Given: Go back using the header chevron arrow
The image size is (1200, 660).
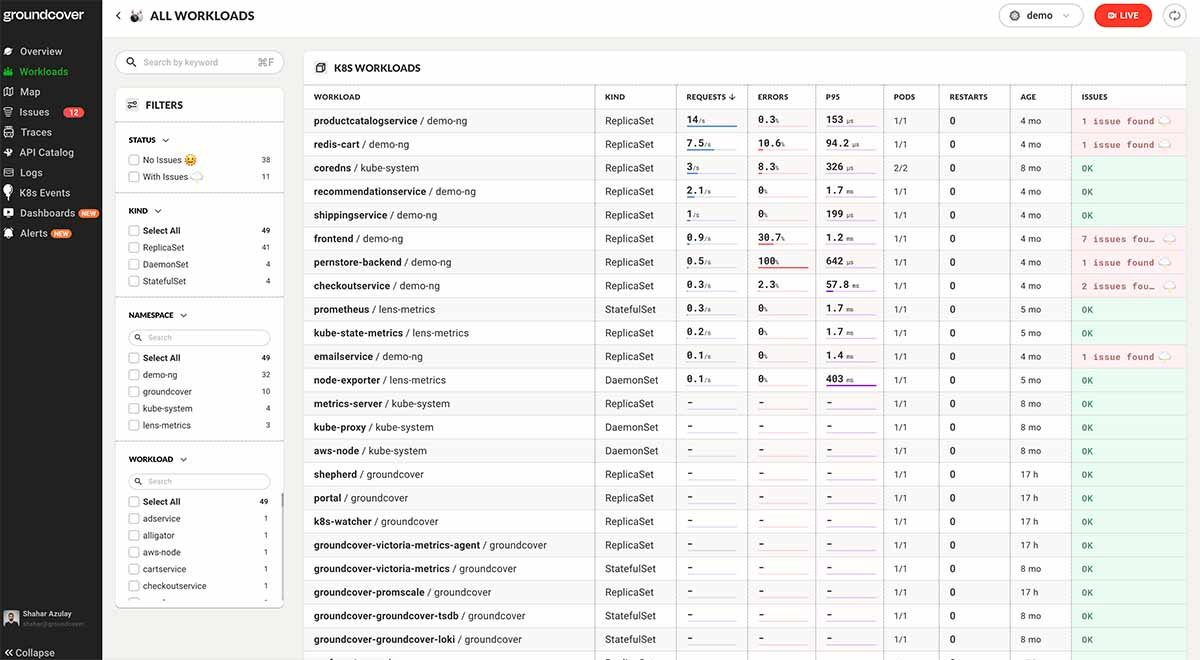Looking at the screenshot, I should (118, 16).
